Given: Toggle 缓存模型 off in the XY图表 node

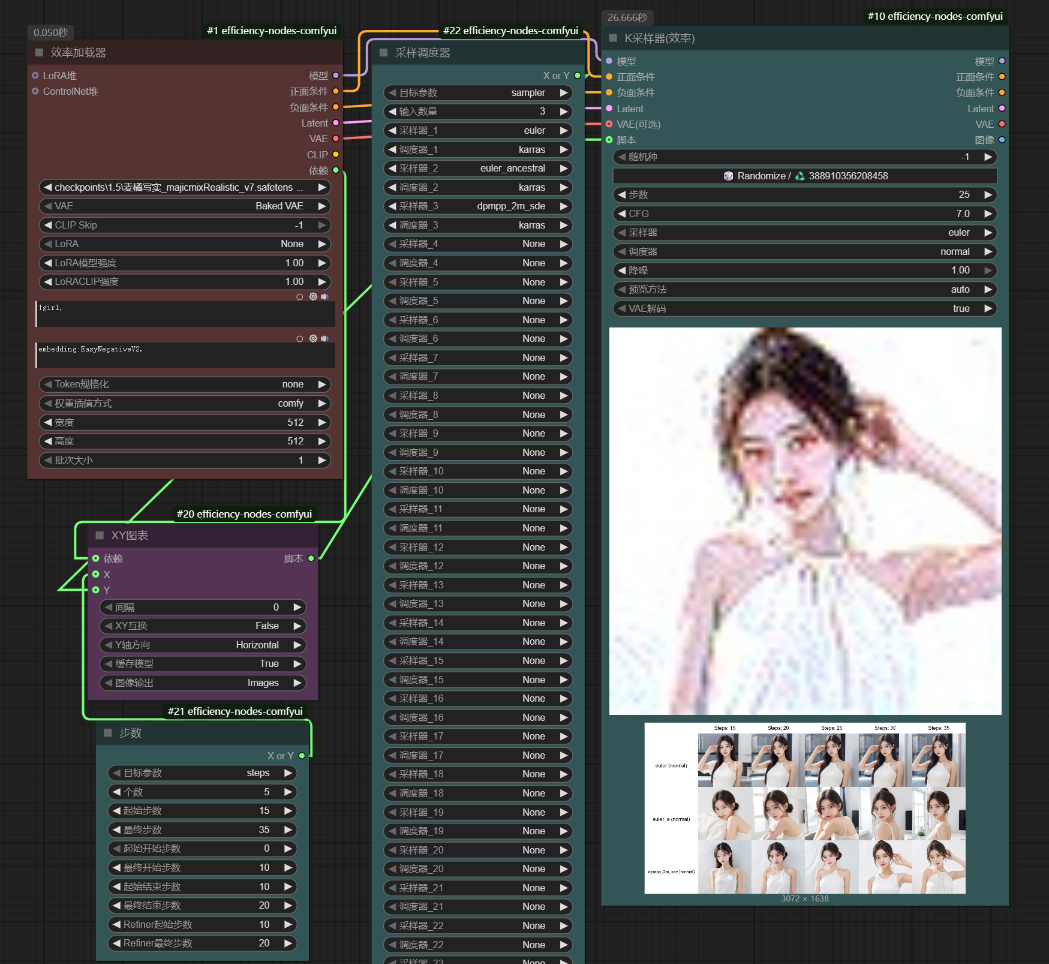Looking at the screenshot, I should (203, 663).
